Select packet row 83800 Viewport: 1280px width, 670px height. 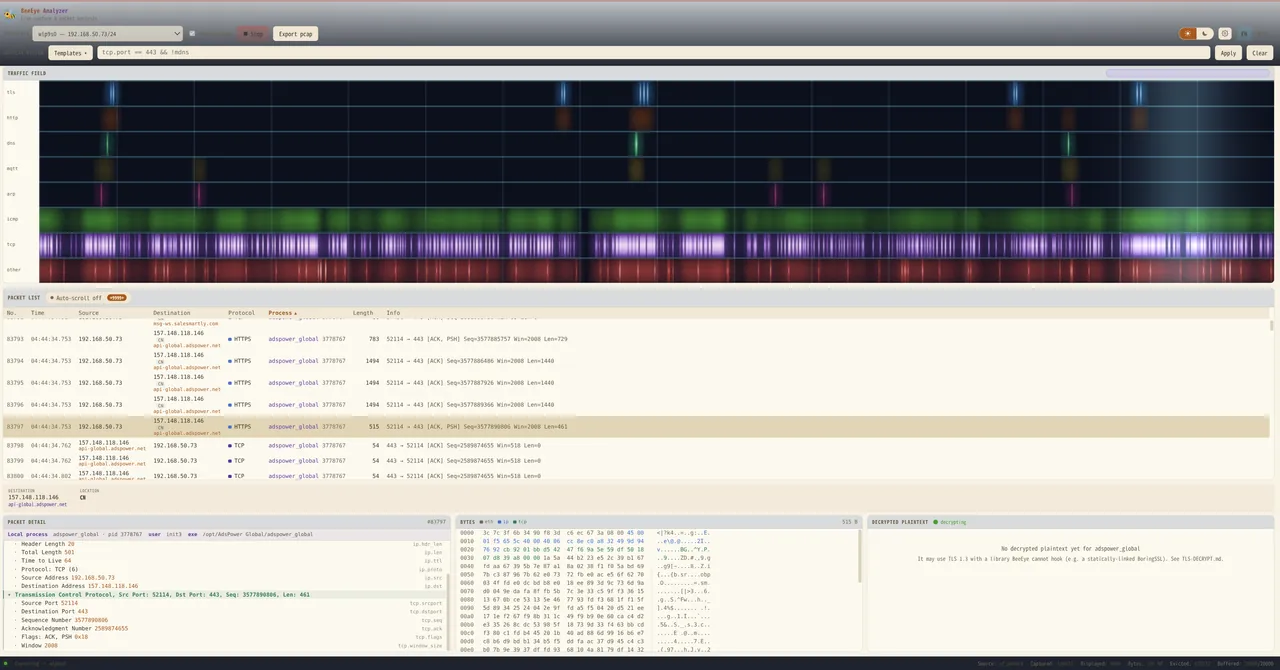tap(636, 476)
